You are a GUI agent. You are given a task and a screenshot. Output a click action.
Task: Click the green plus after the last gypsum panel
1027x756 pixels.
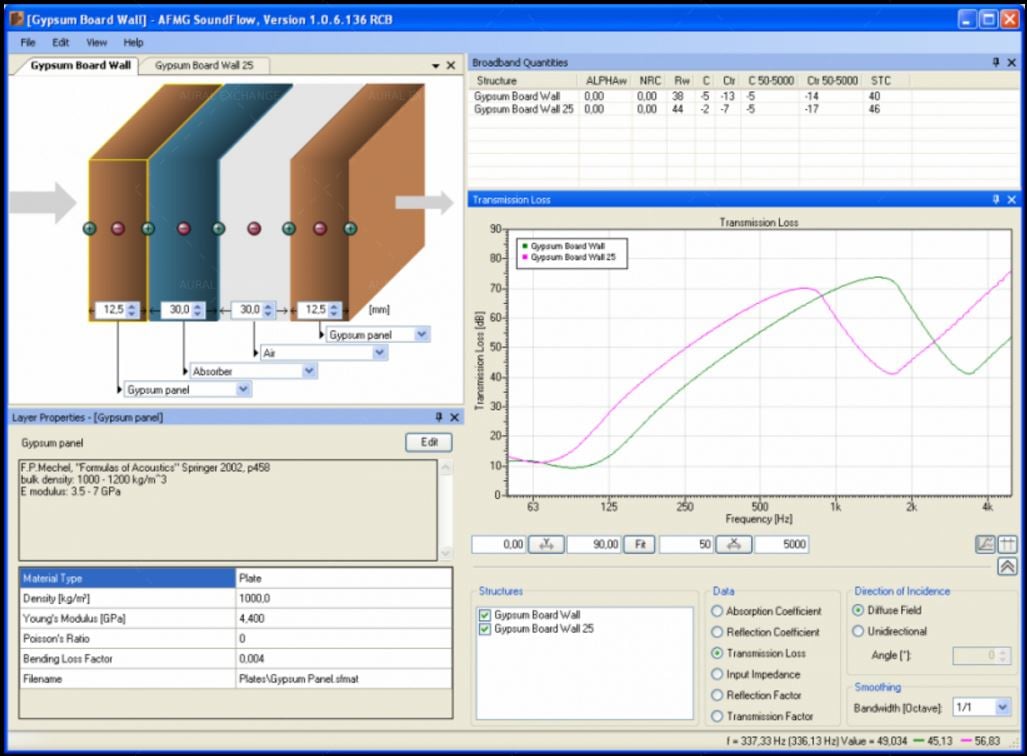click(x=350, y=229)
